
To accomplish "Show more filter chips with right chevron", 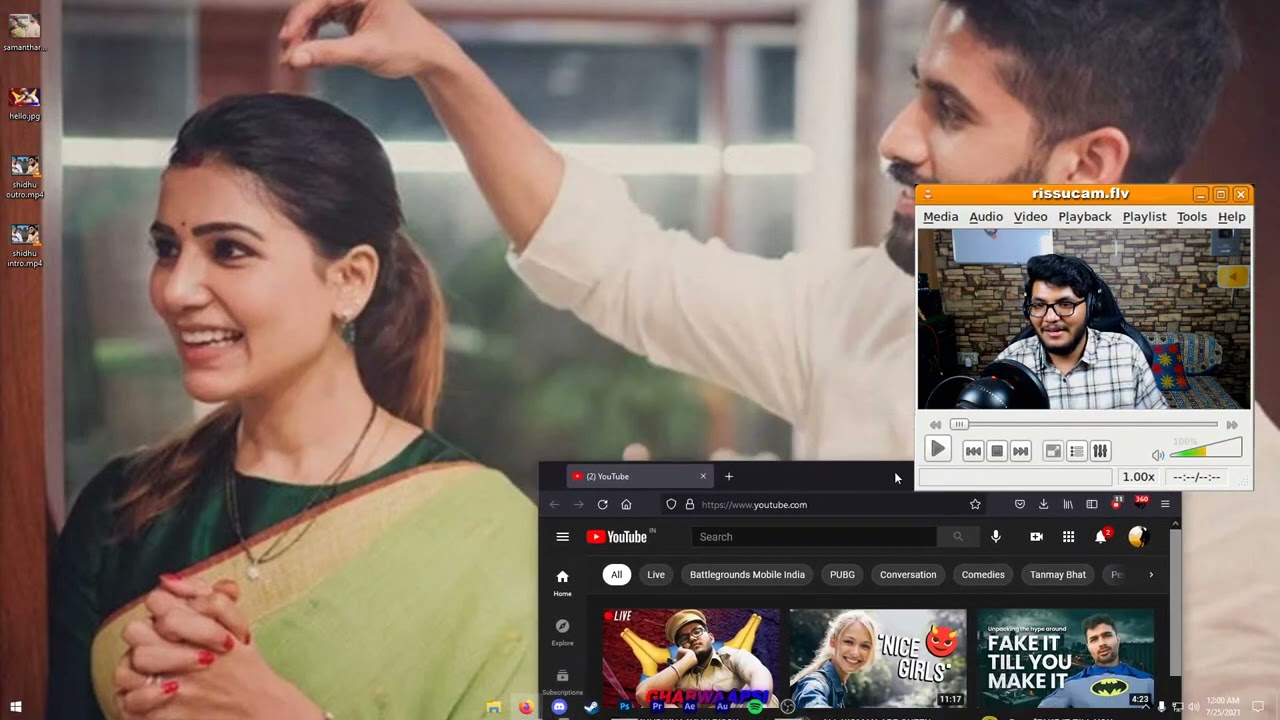I will click(x=1151, y=574).
